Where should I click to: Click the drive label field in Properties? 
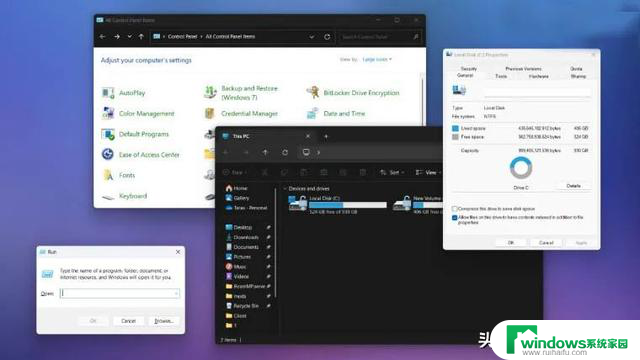click(x=537, y=93)
